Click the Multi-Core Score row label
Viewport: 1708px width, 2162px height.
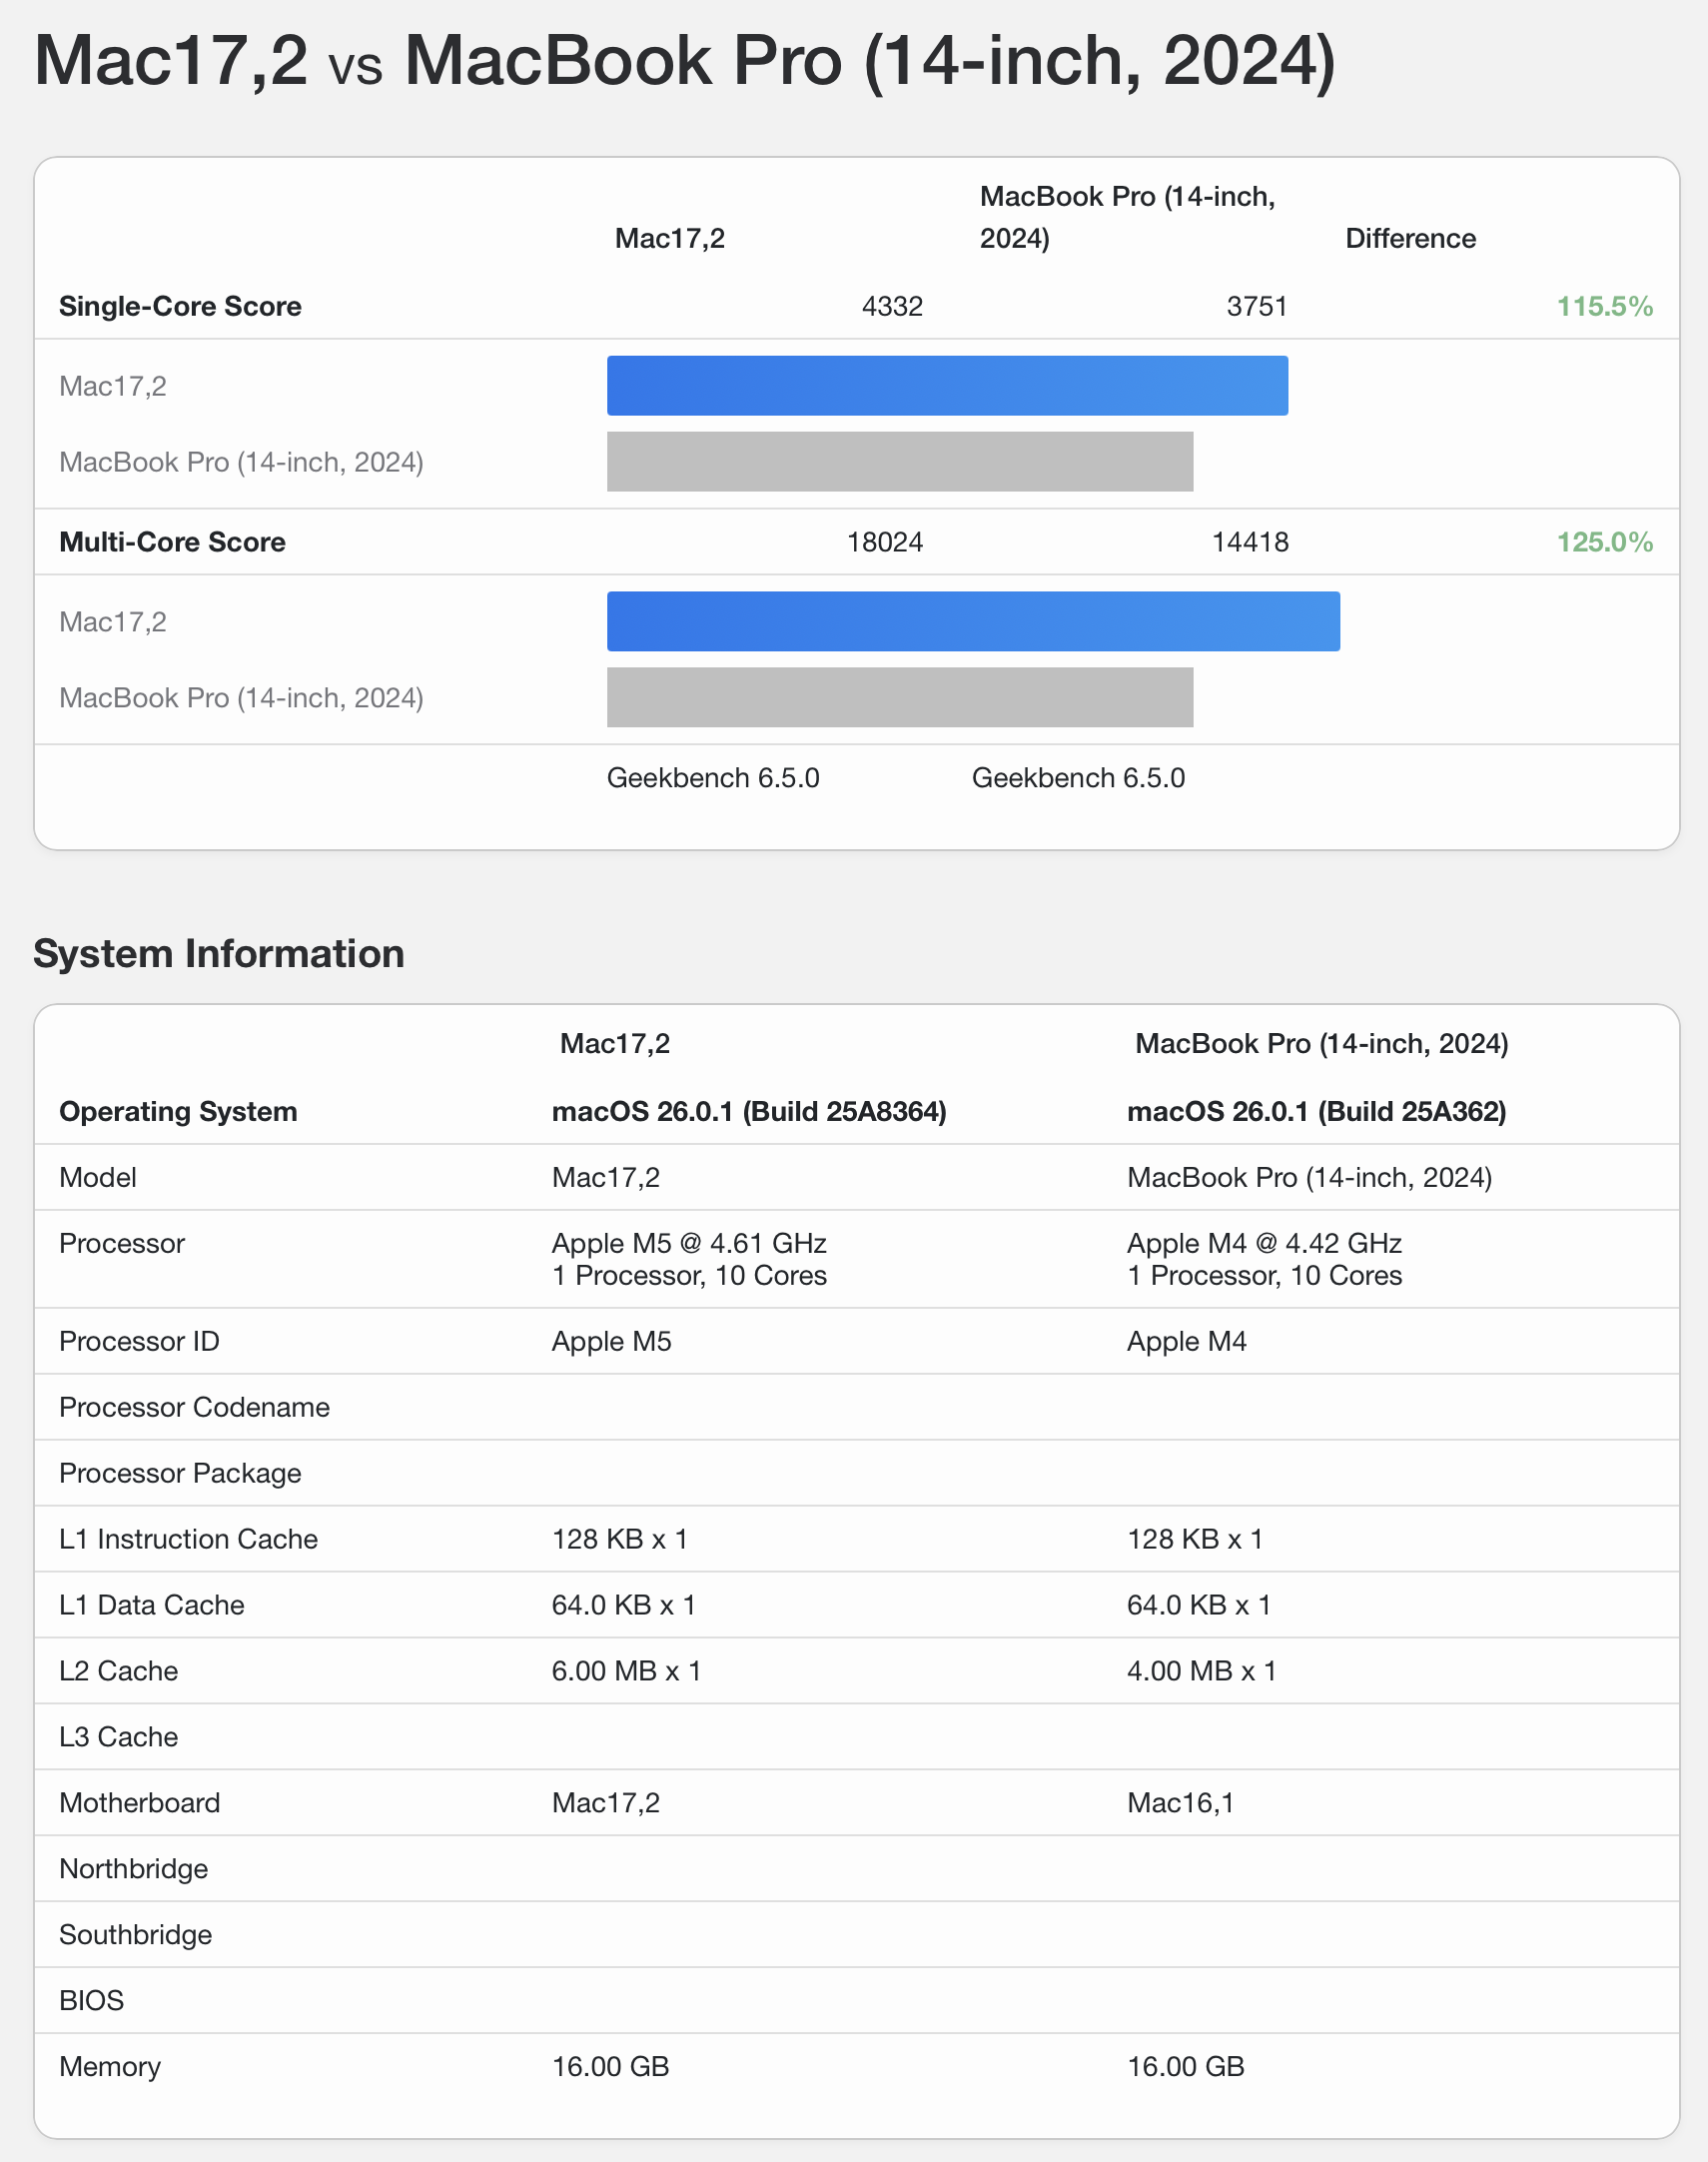[172, 542]
